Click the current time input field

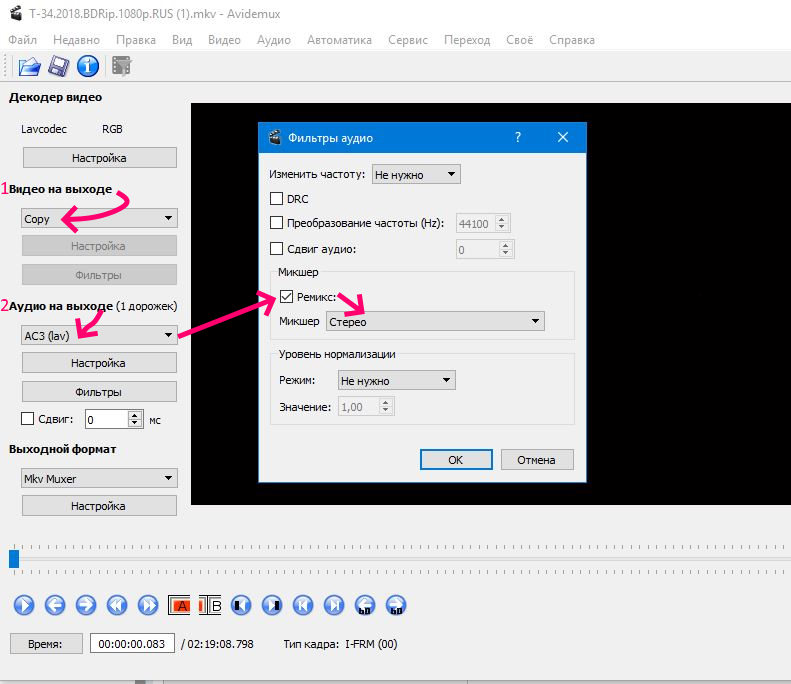pyautogui.click(x=132, y=644)
